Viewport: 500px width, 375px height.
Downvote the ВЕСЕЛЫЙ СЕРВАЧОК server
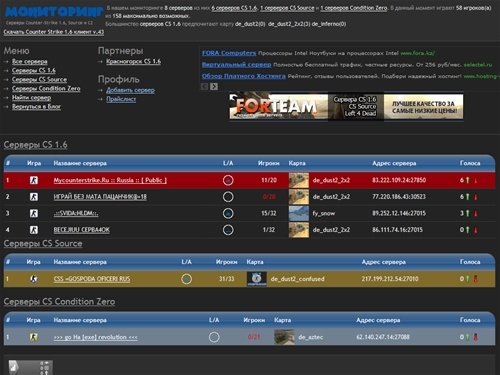[x=476, y=230]
